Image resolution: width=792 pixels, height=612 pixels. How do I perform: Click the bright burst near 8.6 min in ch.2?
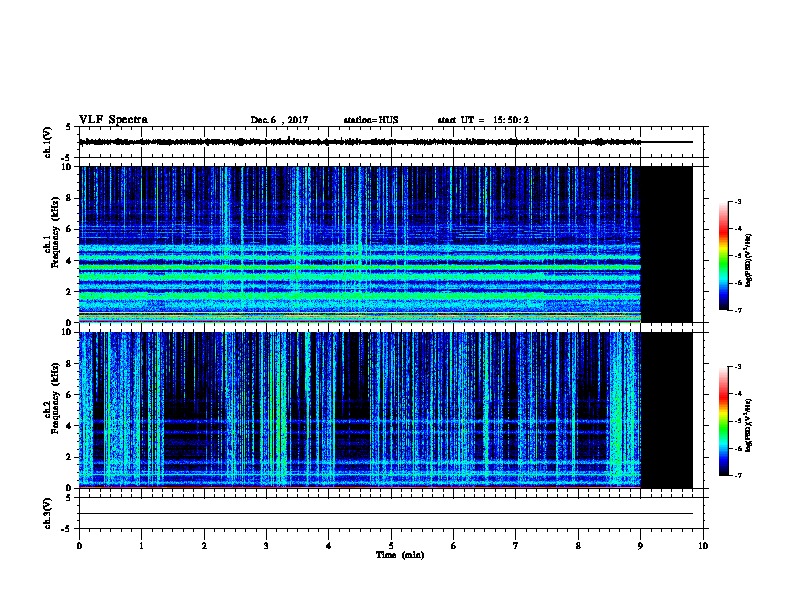[x=617, y=410]
